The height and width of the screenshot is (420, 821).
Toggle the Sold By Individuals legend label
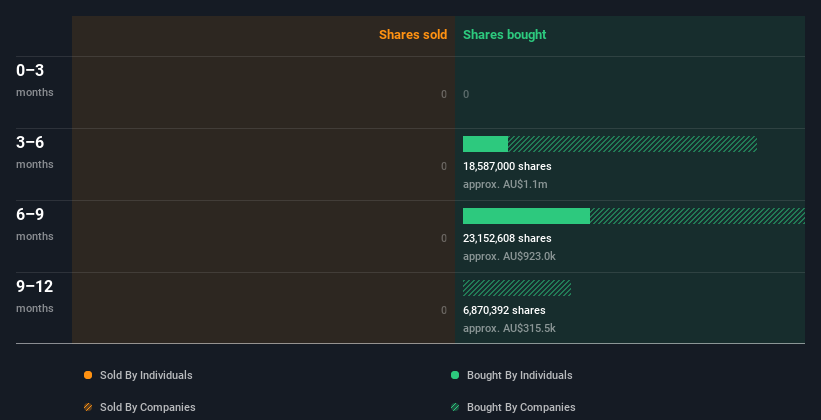pyautogui.click(x=146, y=375)
